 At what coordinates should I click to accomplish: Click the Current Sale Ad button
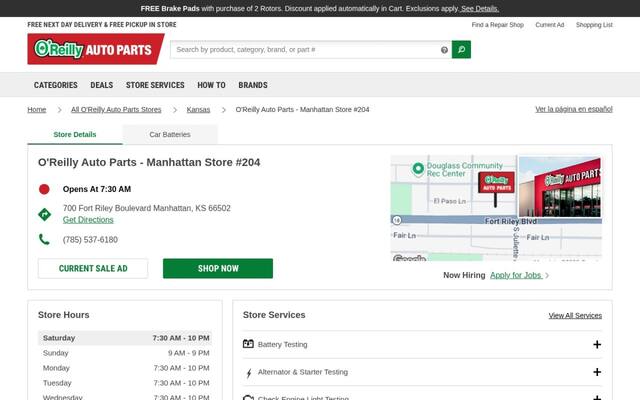pos(93,268)
